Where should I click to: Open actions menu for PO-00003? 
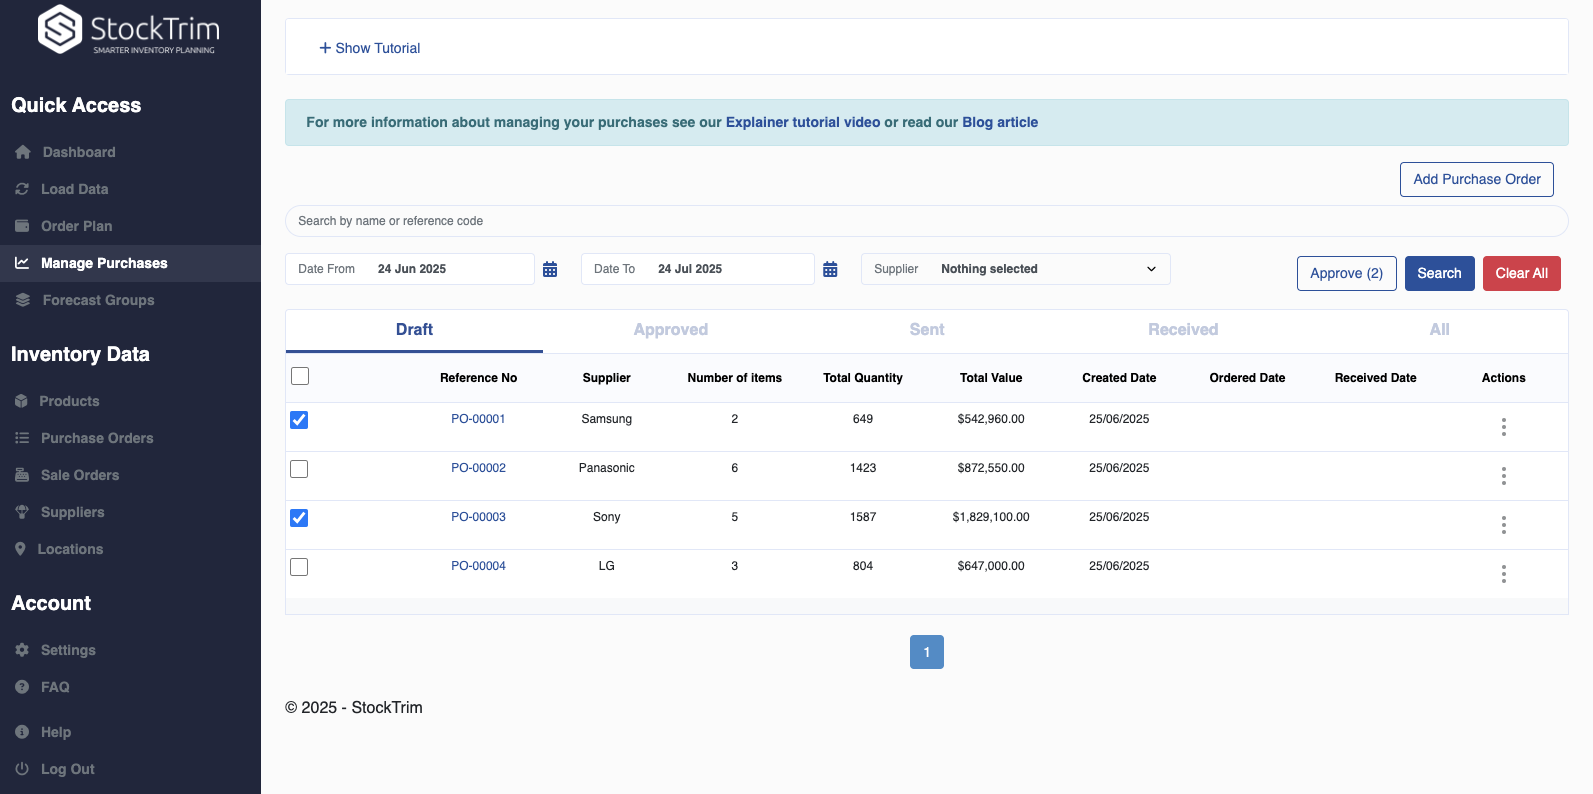tap(1504, 525)
